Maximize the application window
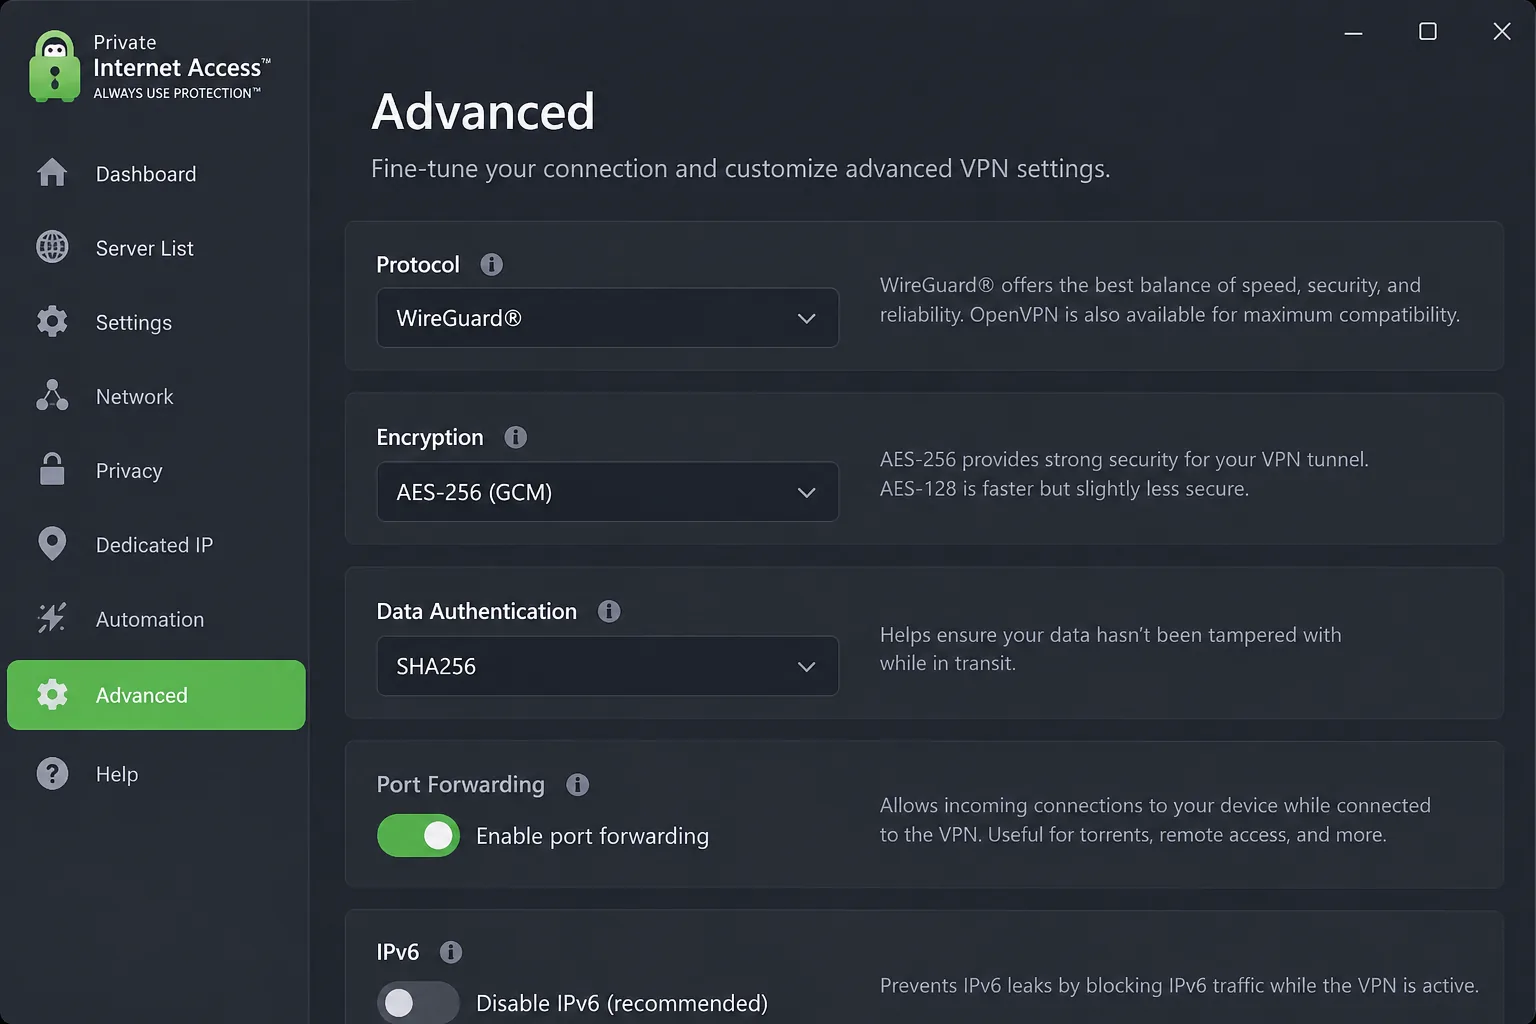Image resolution: width=1536 pixels, height=1024 pixels. [1428, 32]
